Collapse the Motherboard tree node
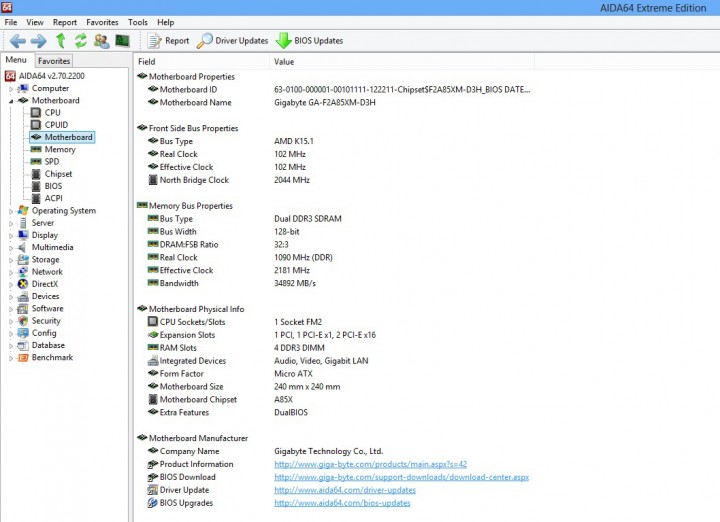720x522 pixels. coord(11,101)
